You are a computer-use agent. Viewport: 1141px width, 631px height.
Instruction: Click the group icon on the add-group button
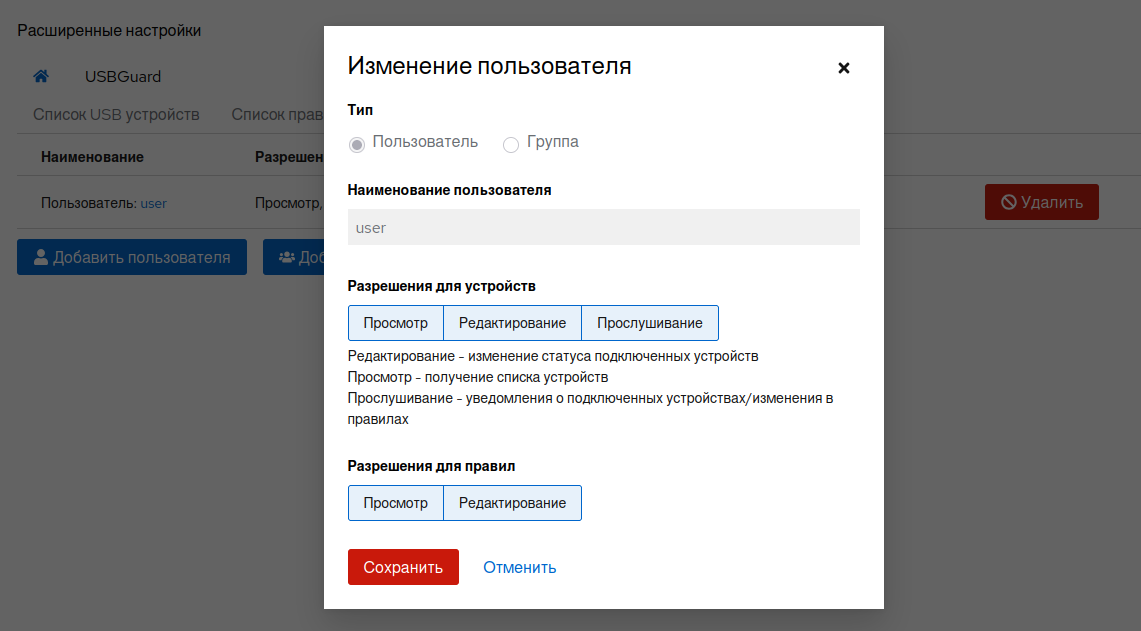click(287, 257)
